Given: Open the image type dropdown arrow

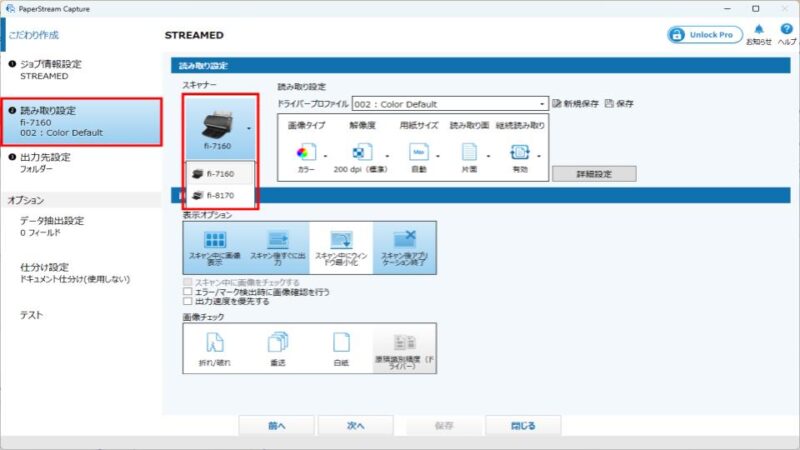Looking at the screenshot, I should tap(326, 156).
